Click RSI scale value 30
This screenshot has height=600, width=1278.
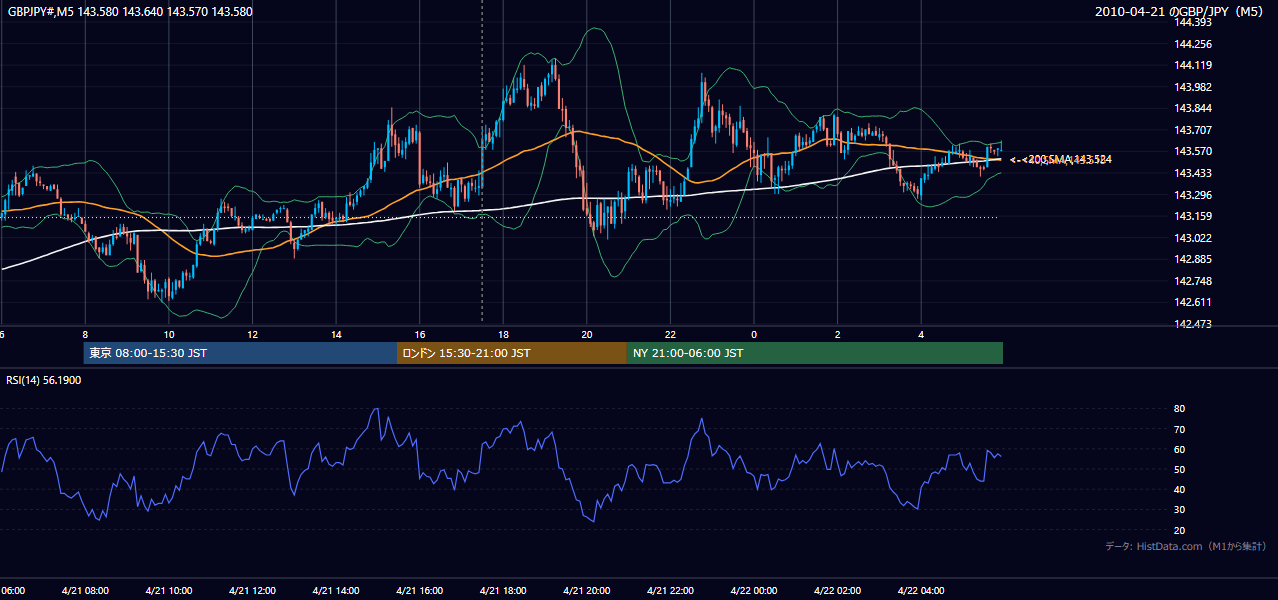[1179, 509]
